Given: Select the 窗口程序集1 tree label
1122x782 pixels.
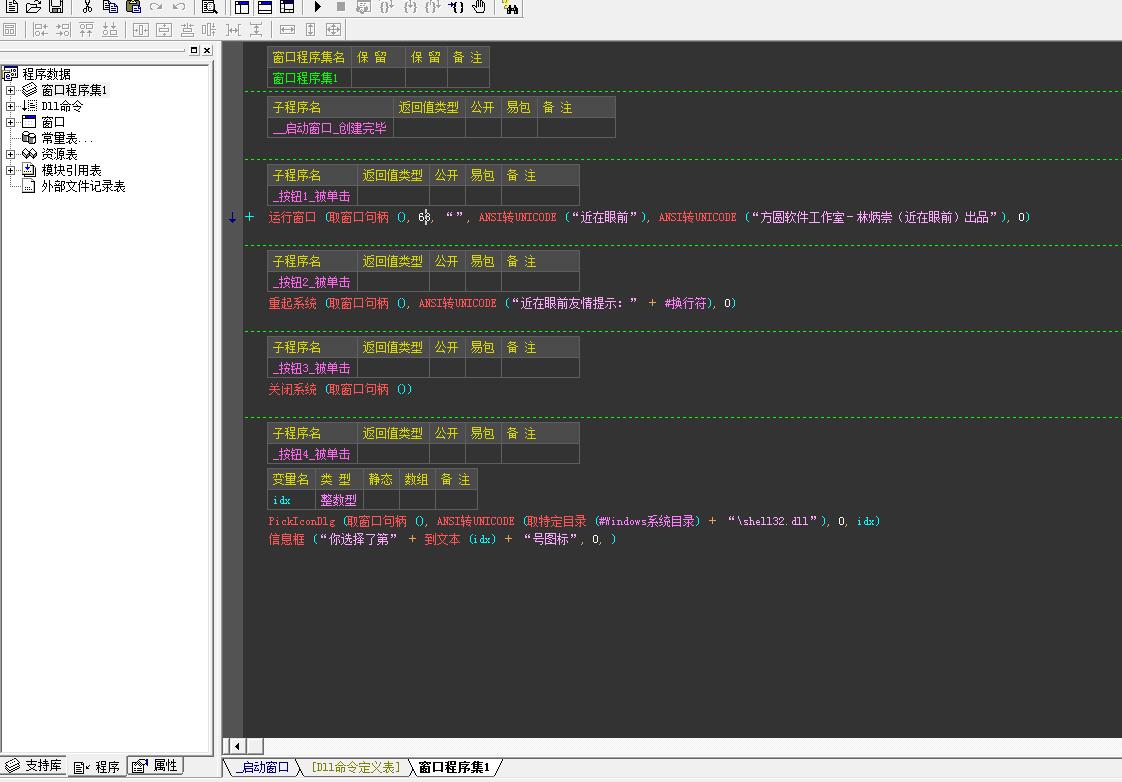Looking at the screenshot, I should tap(74, 90).
